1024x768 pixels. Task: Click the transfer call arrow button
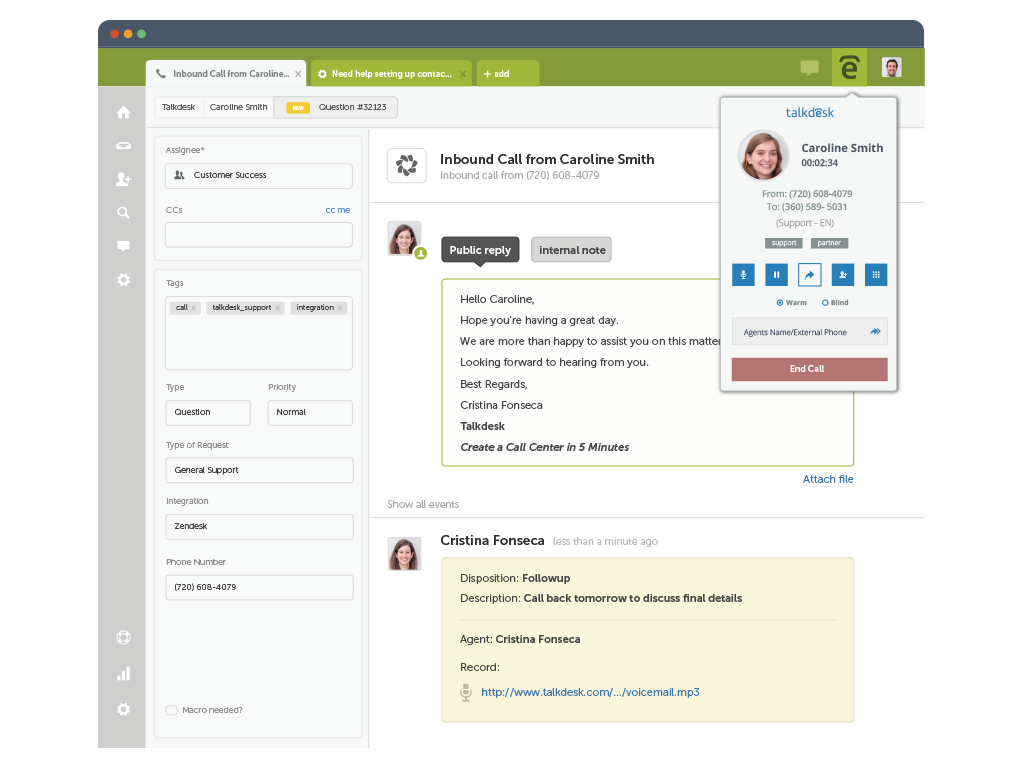click(810, 275)
